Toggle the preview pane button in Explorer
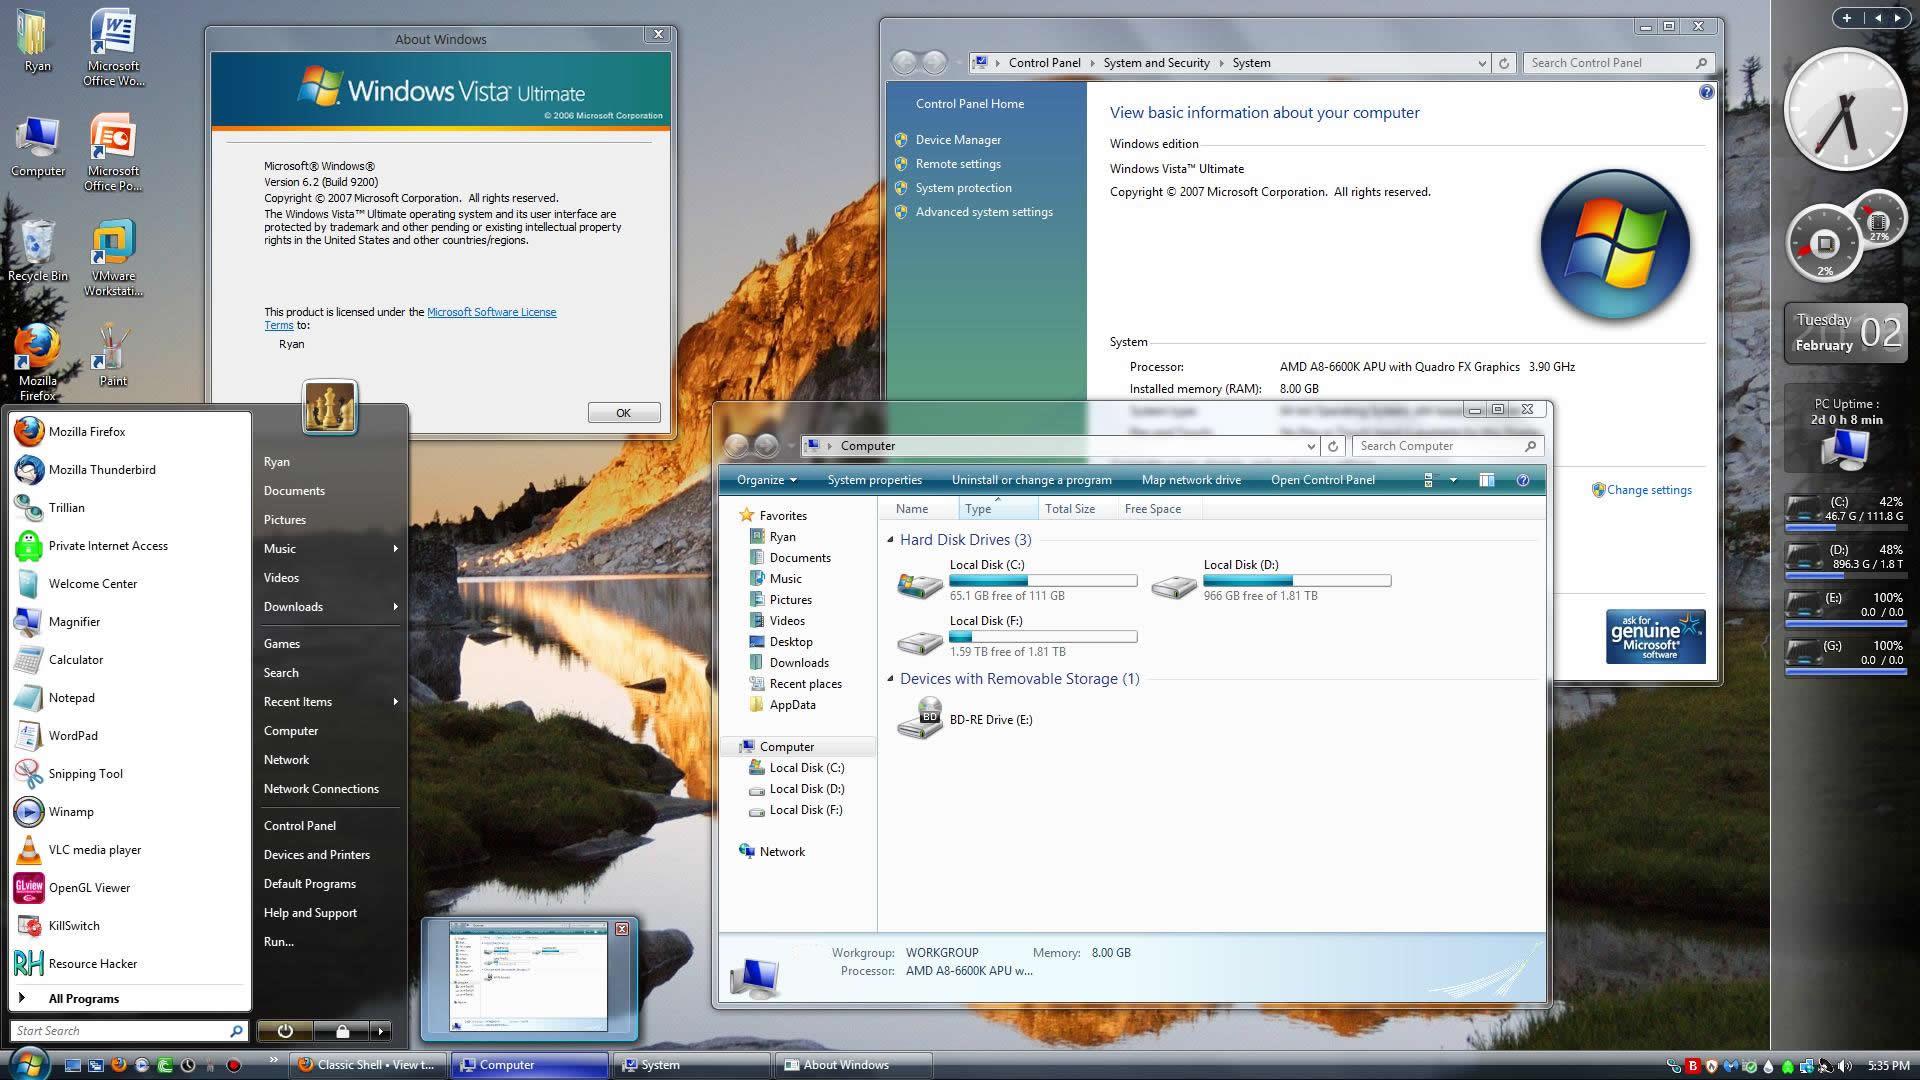 click(1487, 481)
